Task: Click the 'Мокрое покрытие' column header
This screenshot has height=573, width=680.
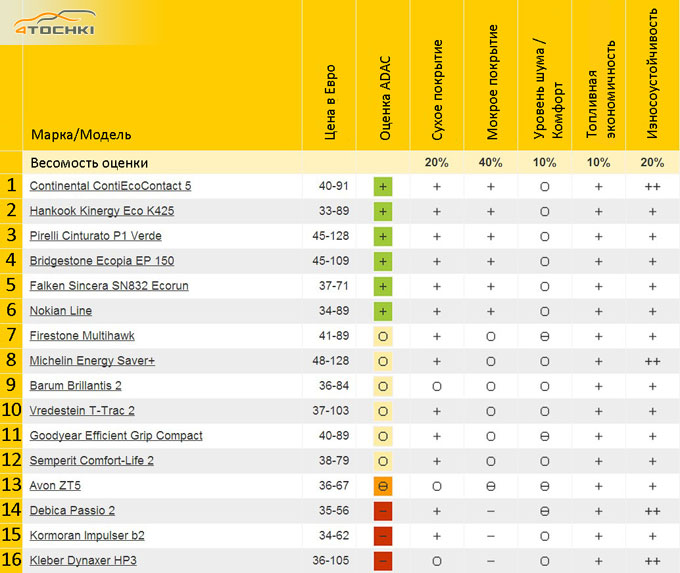Action: (492, 90)
